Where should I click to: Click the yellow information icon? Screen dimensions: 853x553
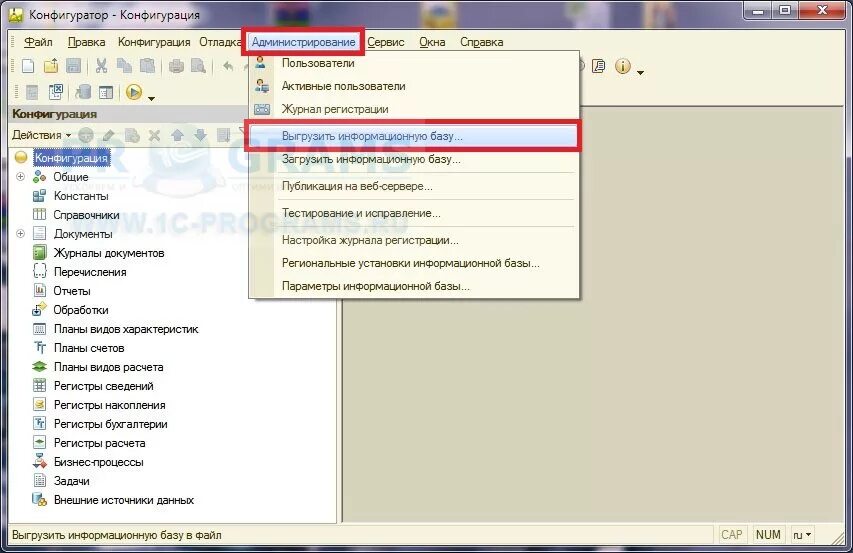click(622, 66)
